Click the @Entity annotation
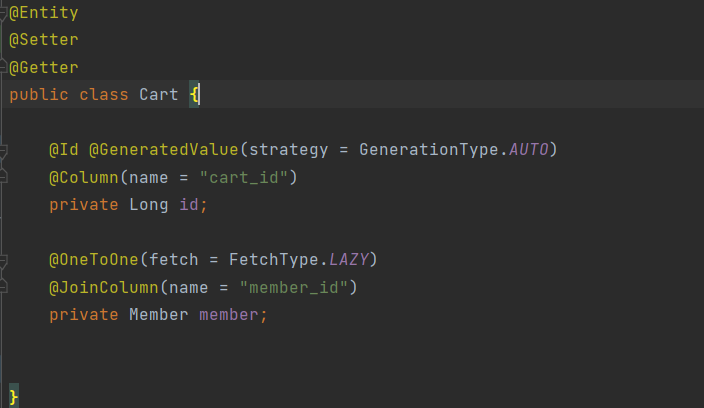704x408 pixels. 44,13
